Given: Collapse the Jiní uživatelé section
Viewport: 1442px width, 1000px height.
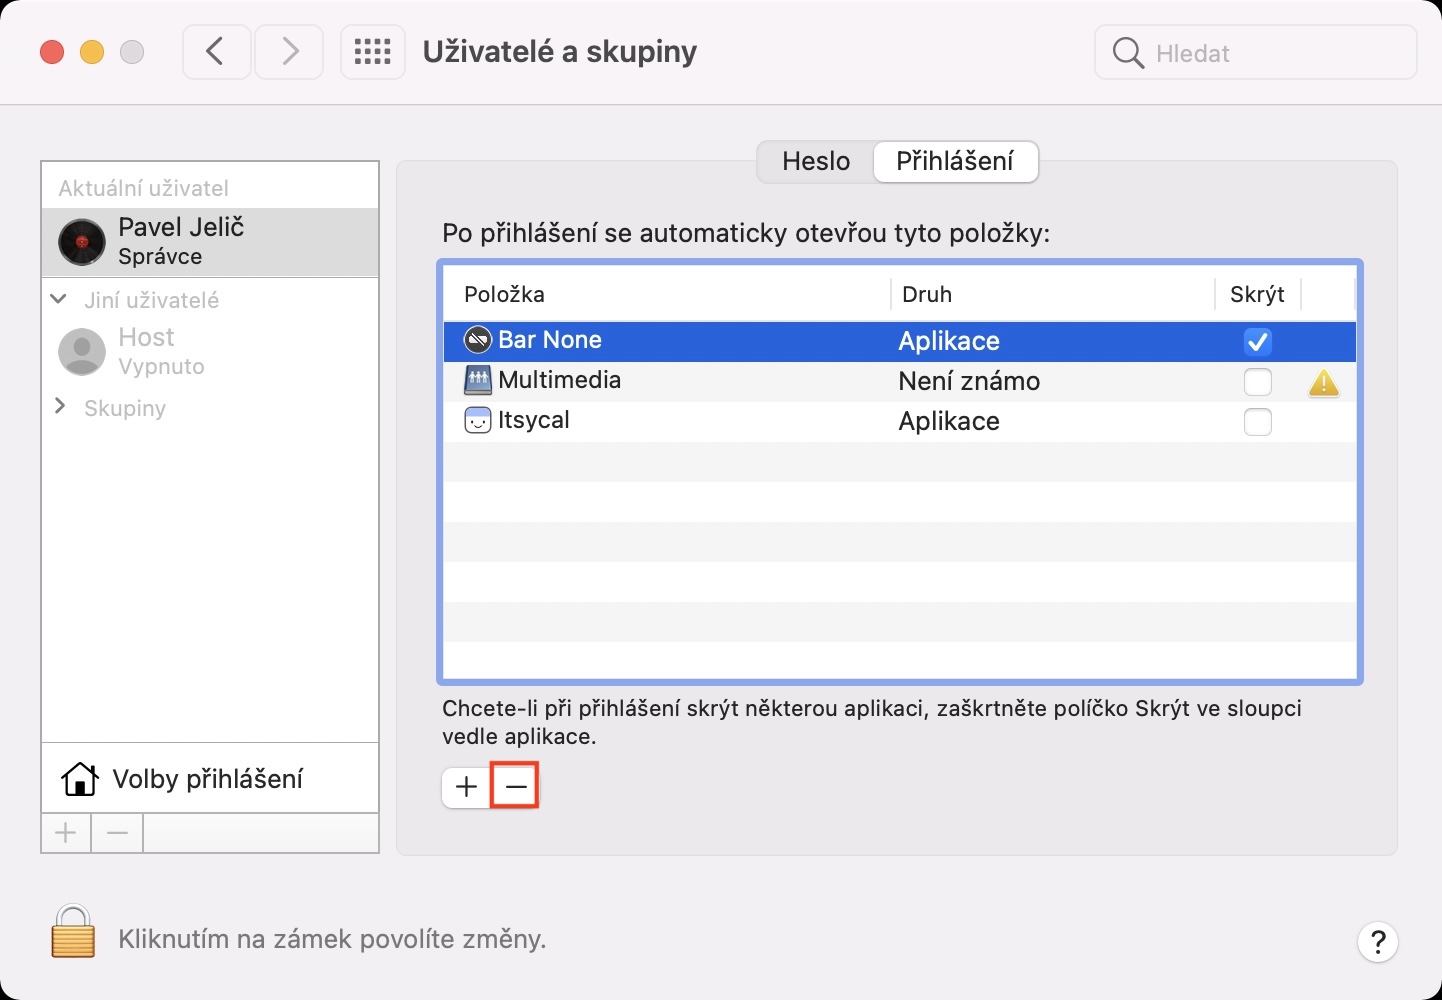Looking at the screenshot, I should pyautogui.click(x=59, y=299).
